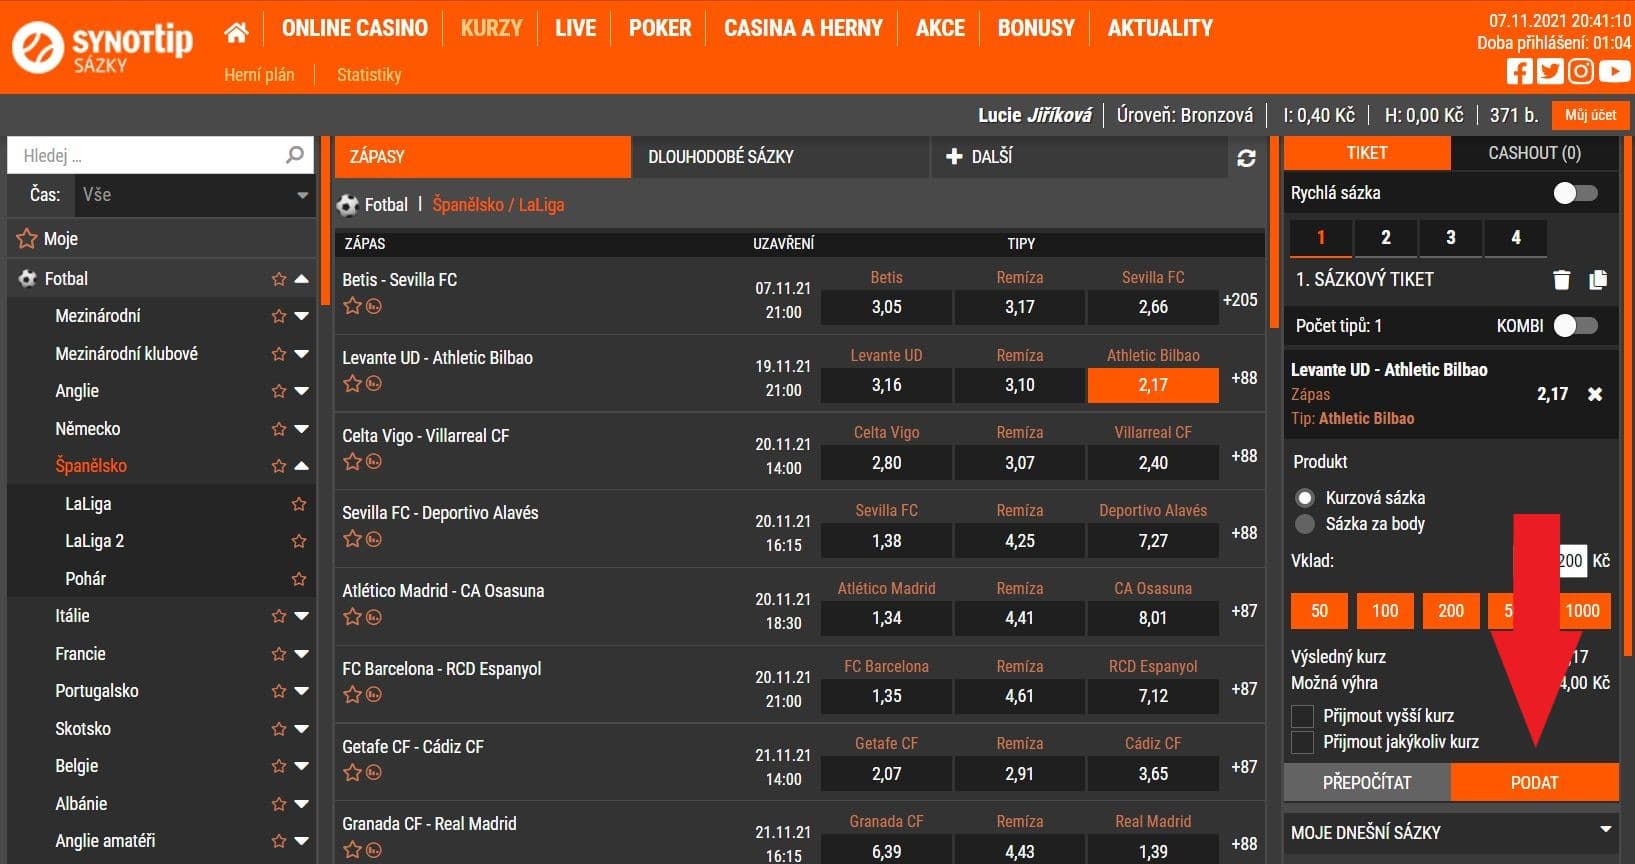Star the Getafe CF - Cádiz CF match
The image size is (1635, 864).
352,772
